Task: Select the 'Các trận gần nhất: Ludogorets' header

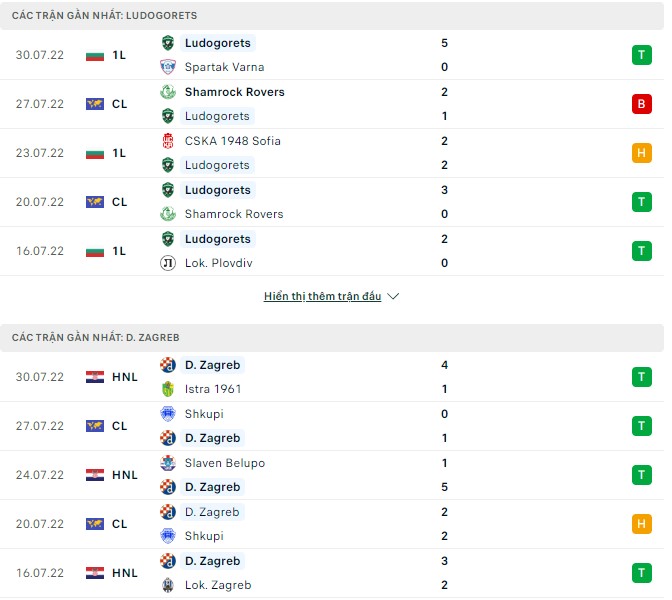Action: coord(104,16)
